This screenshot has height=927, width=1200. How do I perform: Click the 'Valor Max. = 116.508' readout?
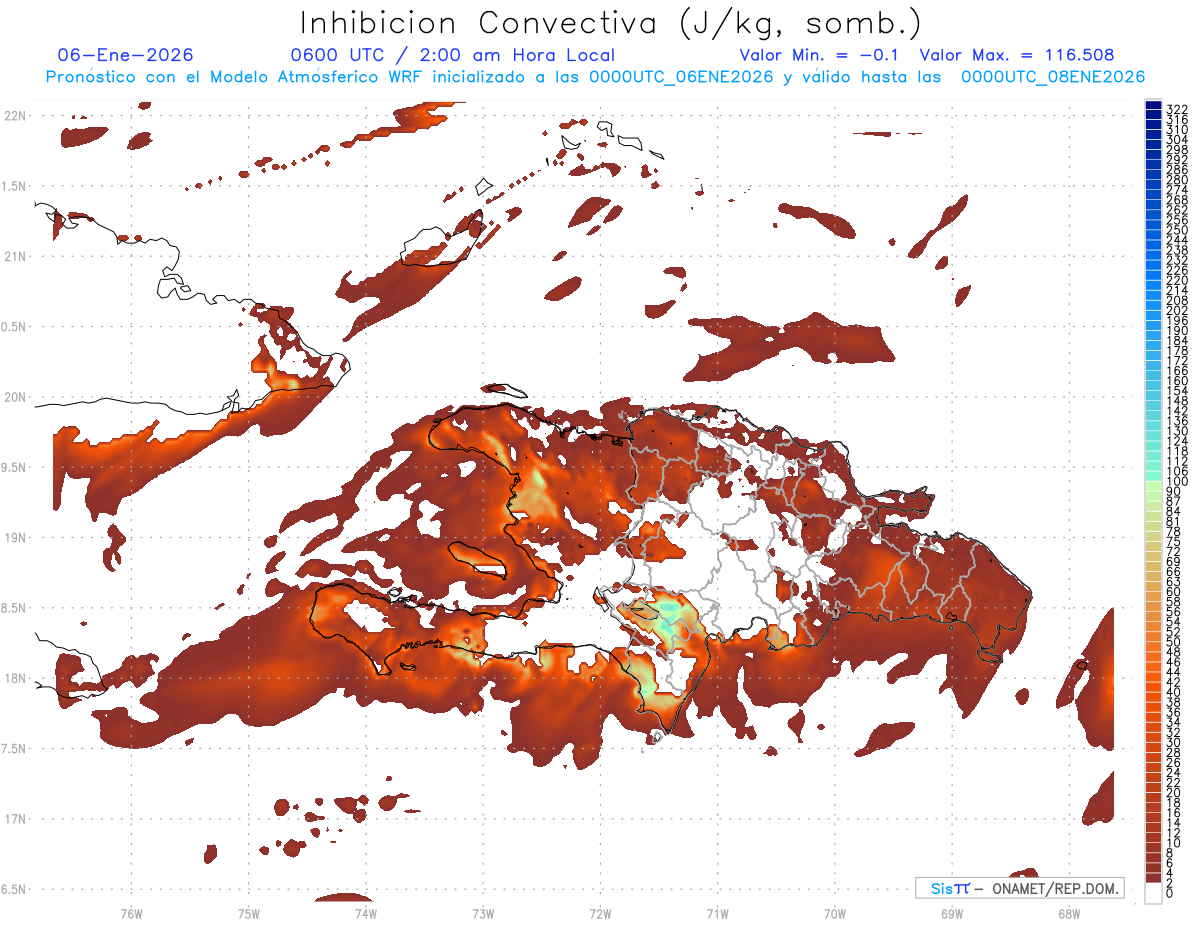tap(1017, 55)
